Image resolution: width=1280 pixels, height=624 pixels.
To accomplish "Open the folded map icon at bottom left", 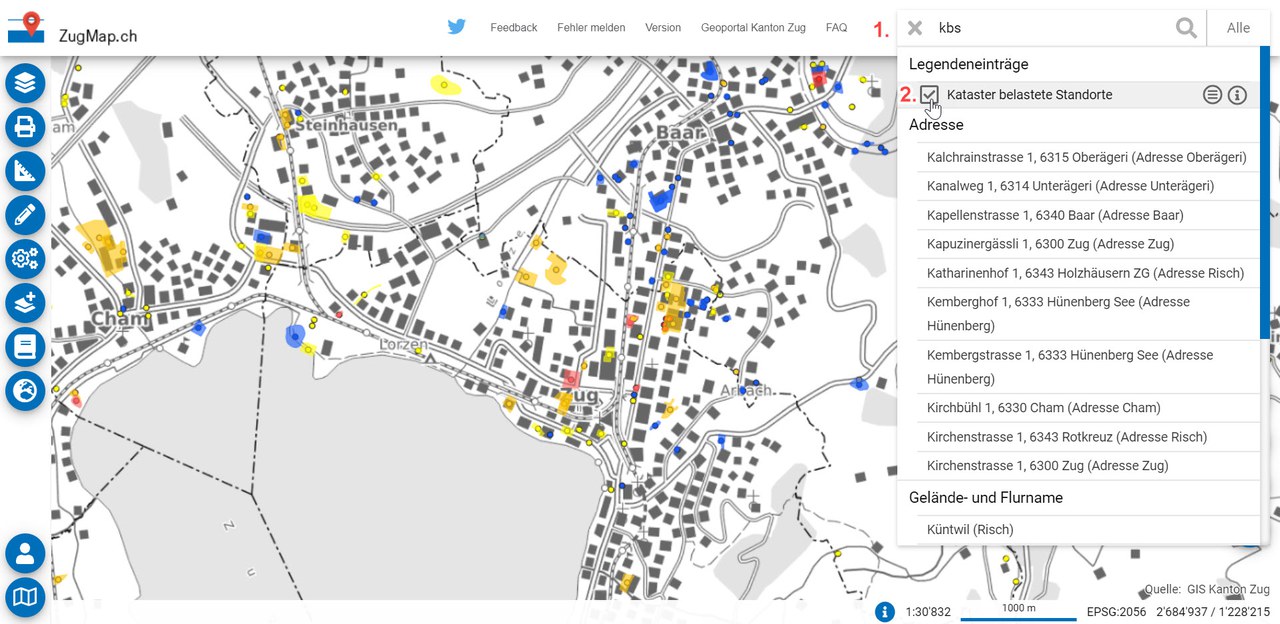I will pos(25,597).
